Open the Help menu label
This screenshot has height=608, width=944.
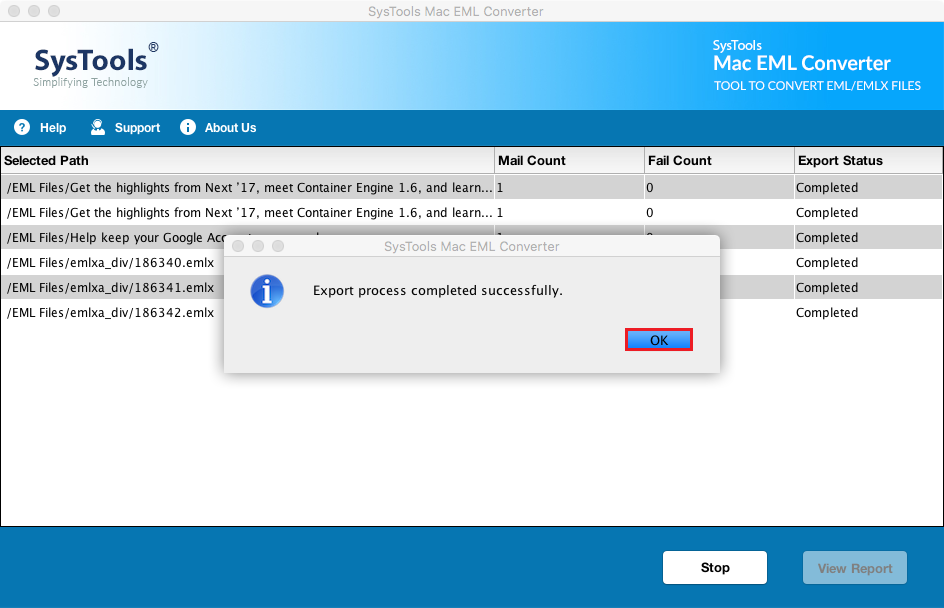tap(53, 128)
